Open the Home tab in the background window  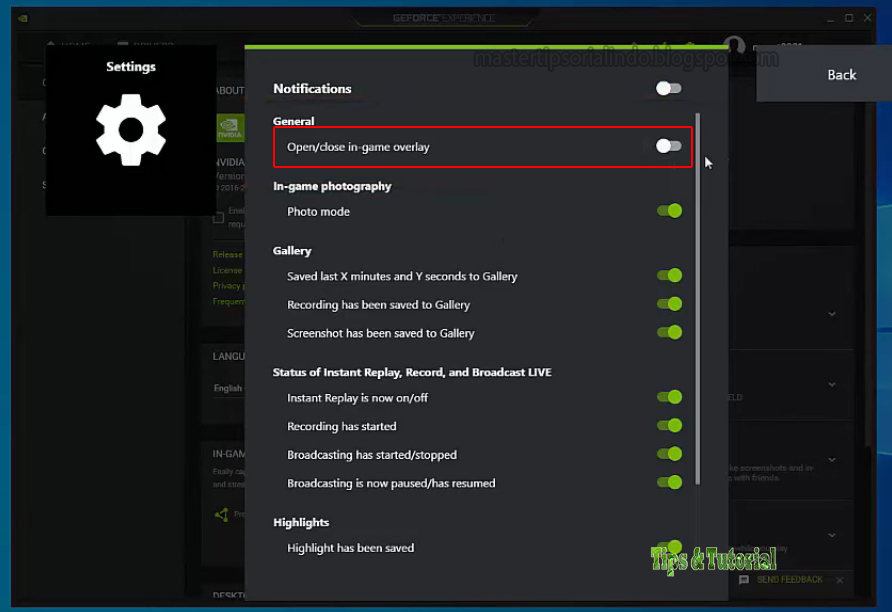(x=69, y=45)
